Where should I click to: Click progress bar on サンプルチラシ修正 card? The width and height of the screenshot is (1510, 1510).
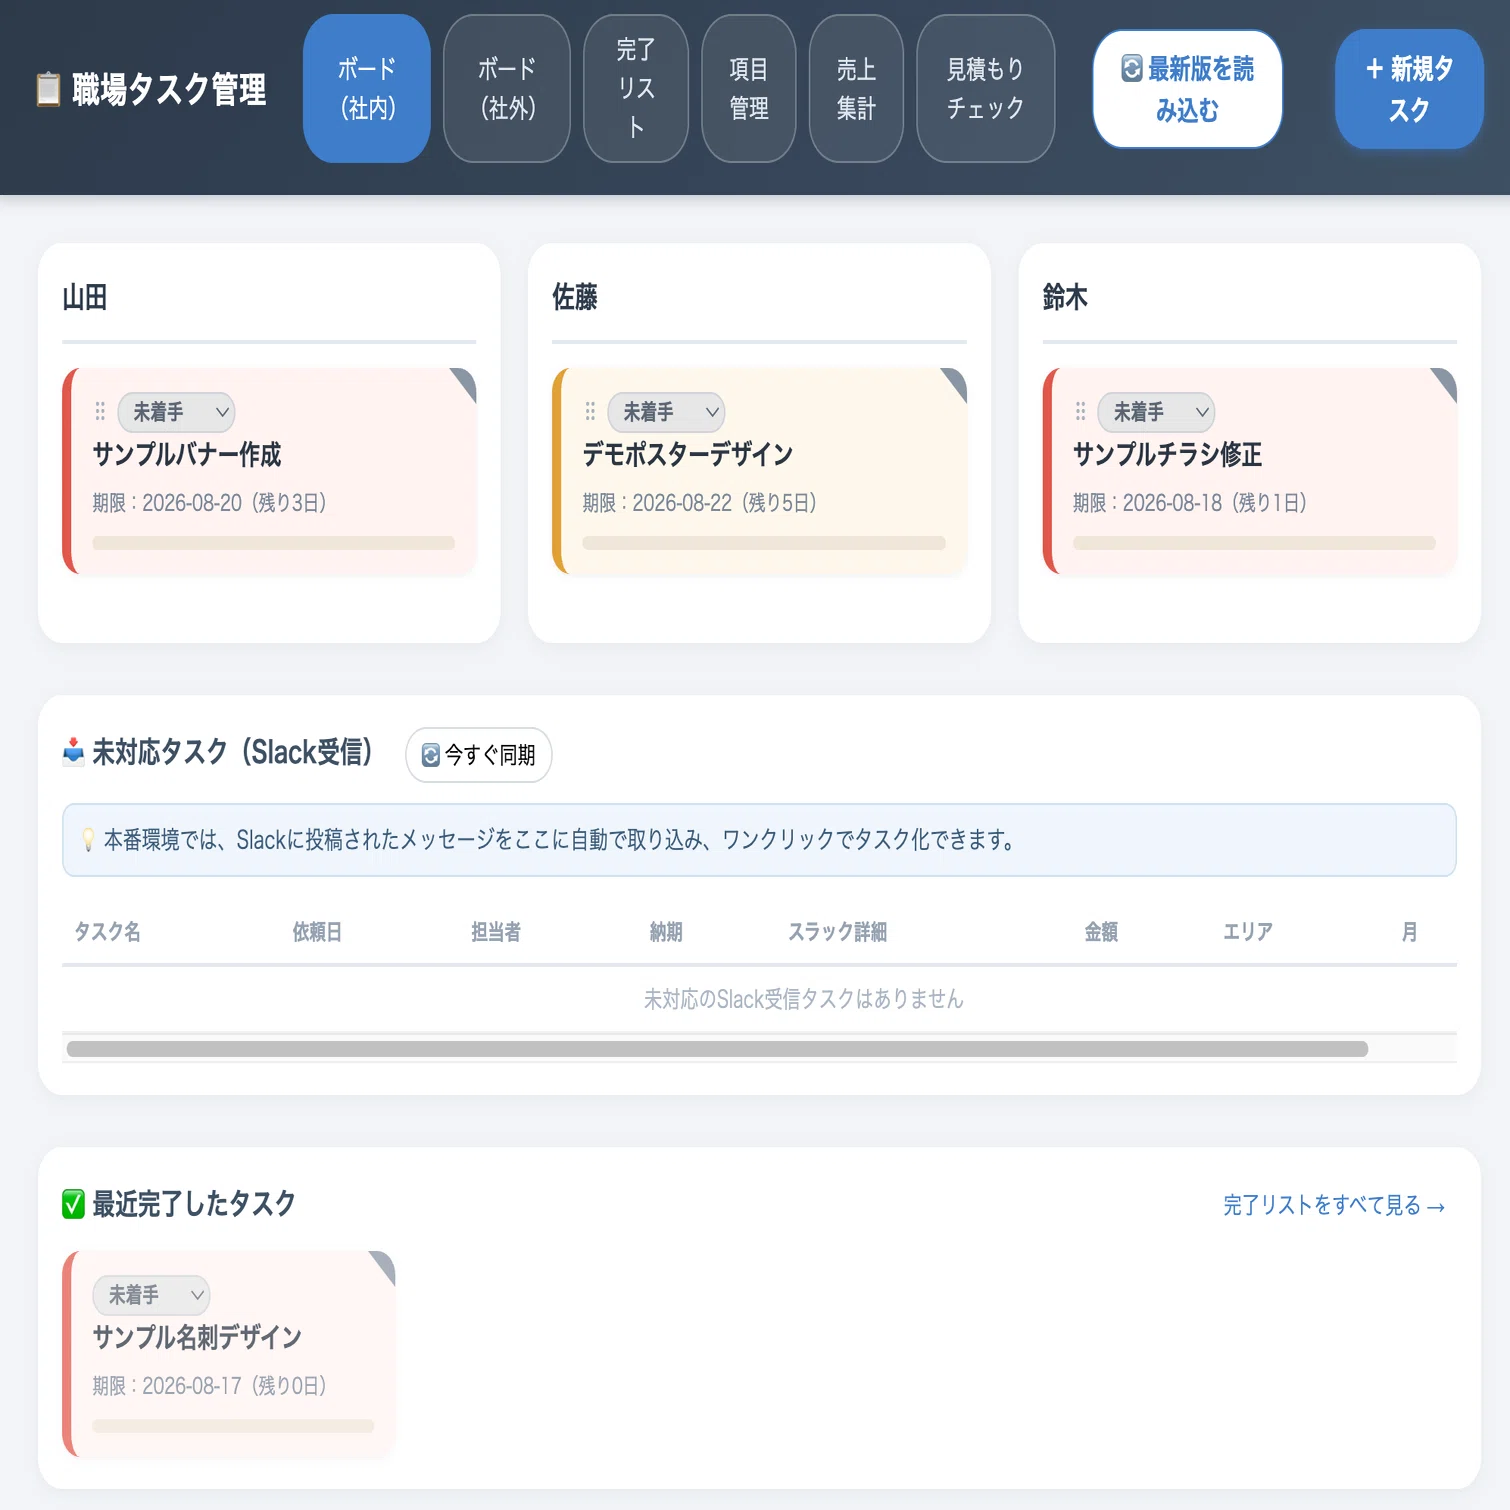(x=1254, y=543)
